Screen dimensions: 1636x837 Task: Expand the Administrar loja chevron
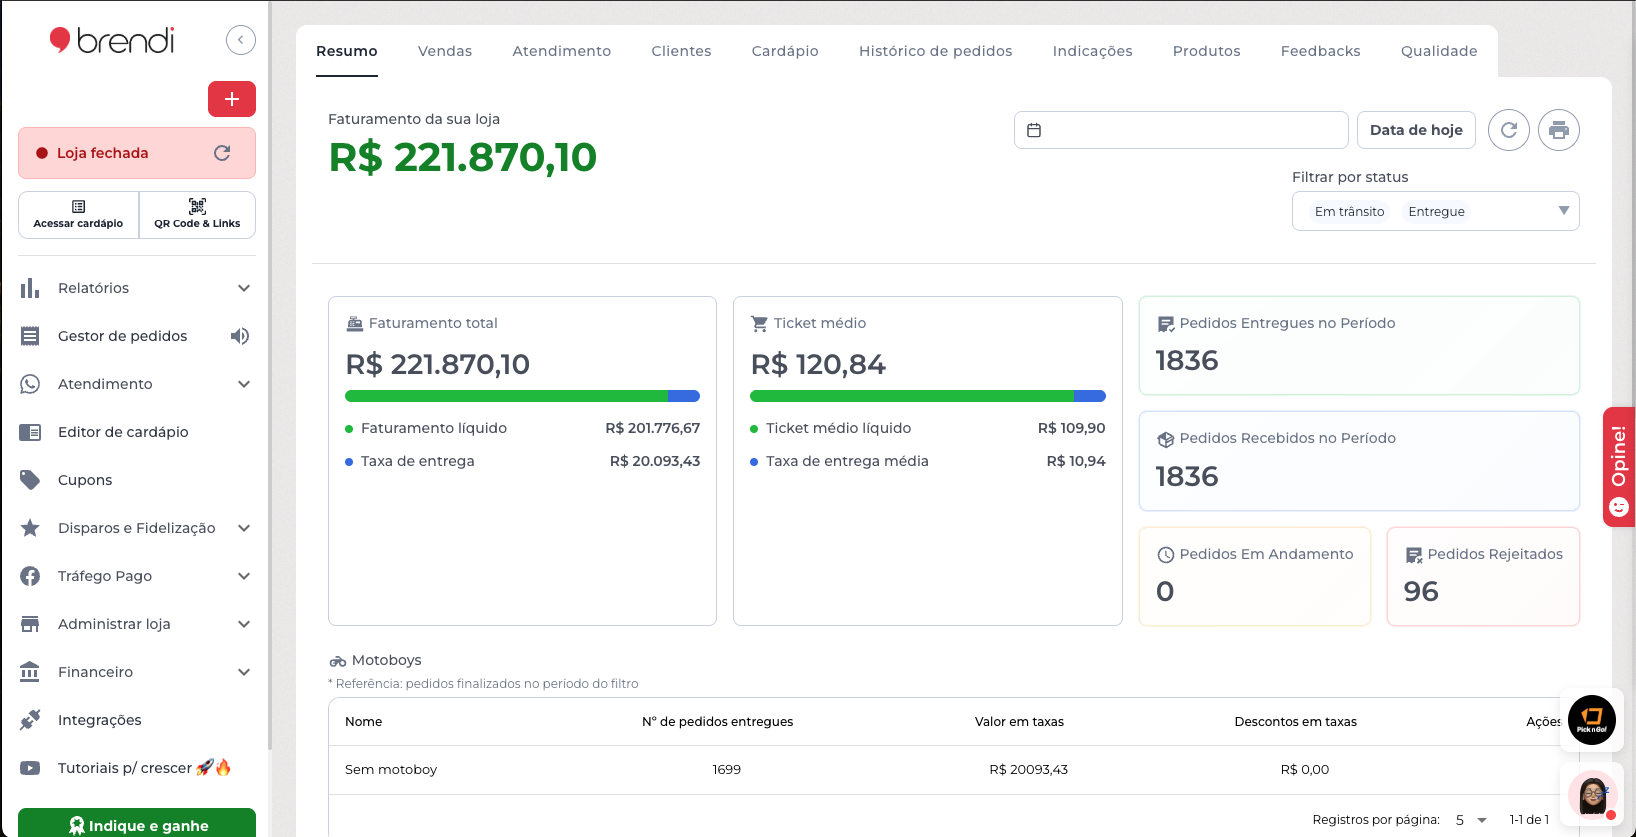click(244, 624)
